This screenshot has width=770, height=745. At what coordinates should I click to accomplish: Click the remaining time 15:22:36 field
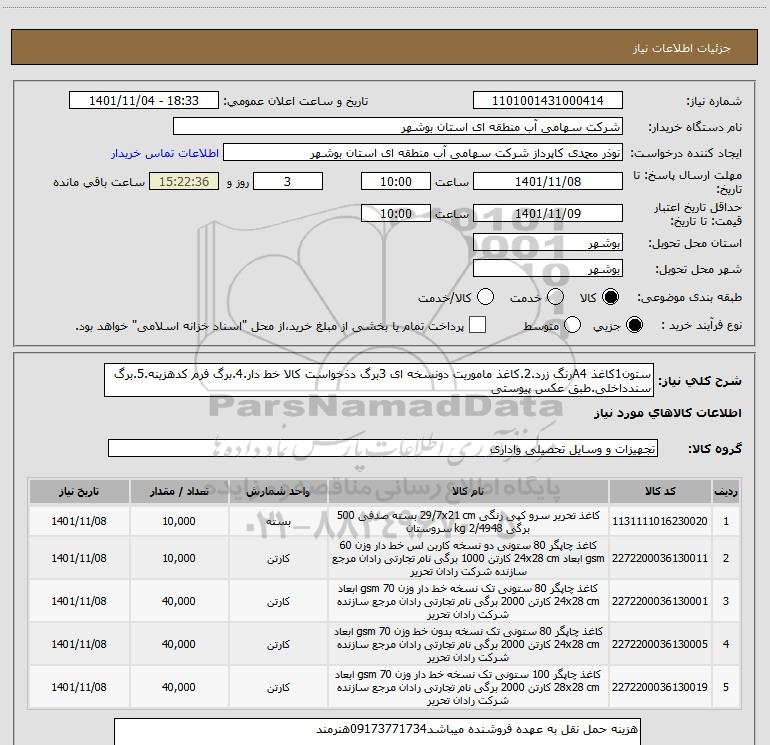(x=184, y=182)
